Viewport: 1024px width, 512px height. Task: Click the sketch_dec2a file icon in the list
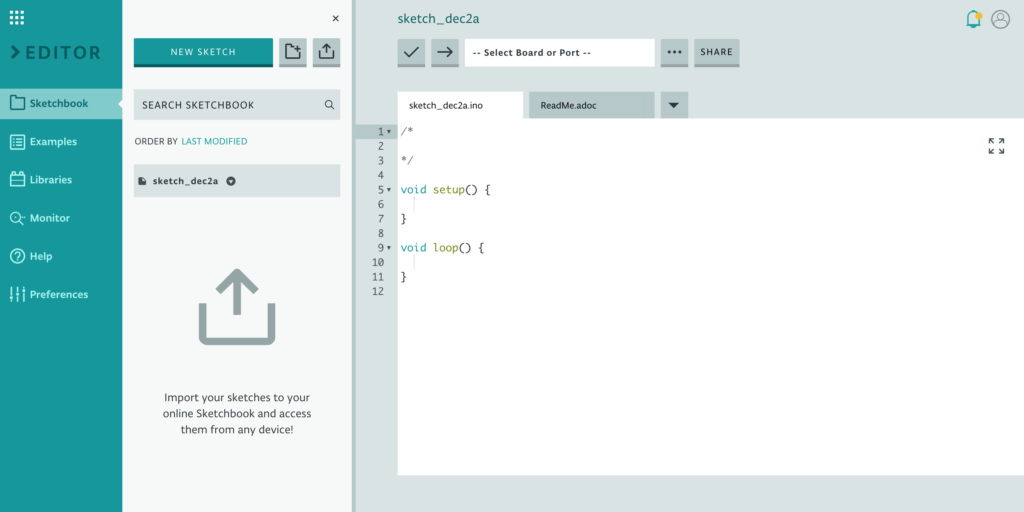click(x=142, y=182)
